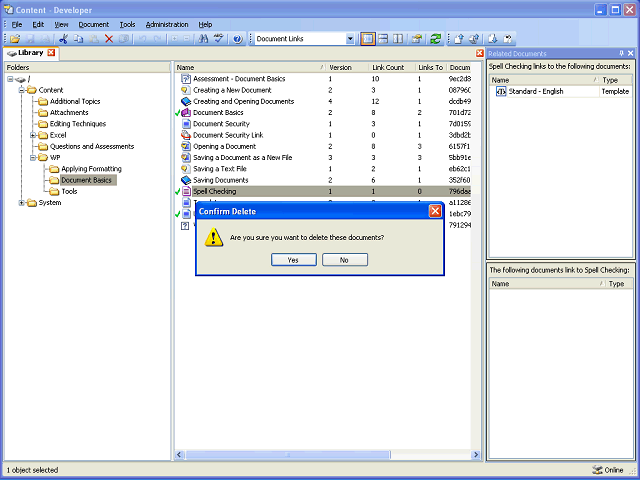Click the right arrow of horizontal scrollbar
Viewport: 640px width, 480px height.
click(475, 455)
